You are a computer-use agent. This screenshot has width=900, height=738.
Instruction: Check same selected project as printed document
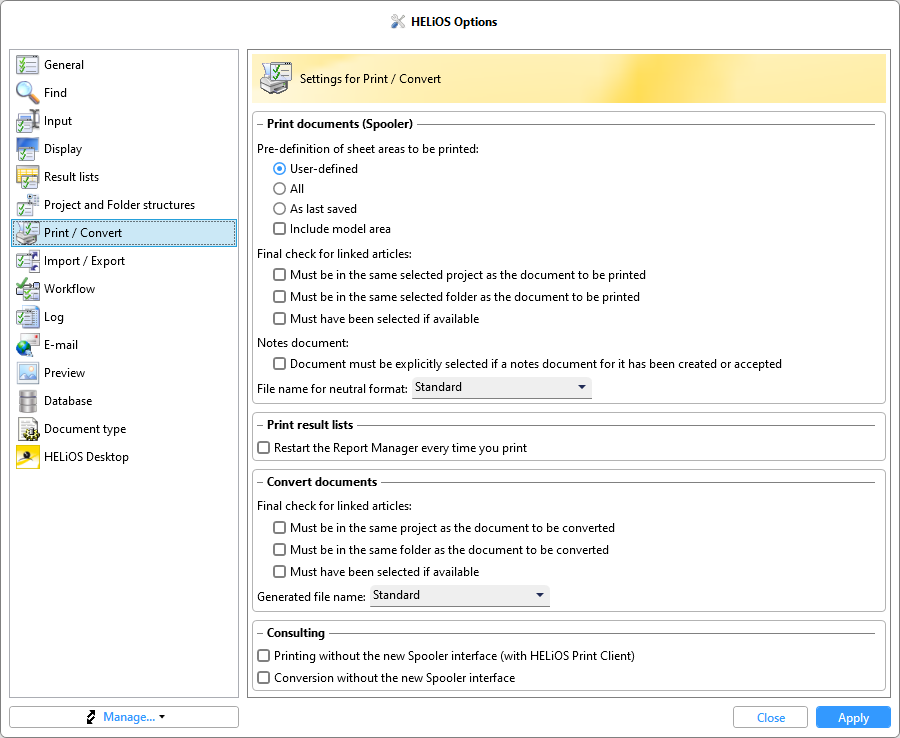[x=280, y=275]
